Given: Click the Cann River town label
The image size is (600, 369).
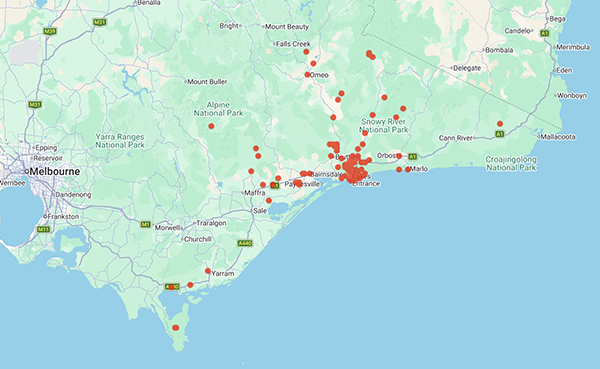Looking at the screenshot, I should point(455,138).
